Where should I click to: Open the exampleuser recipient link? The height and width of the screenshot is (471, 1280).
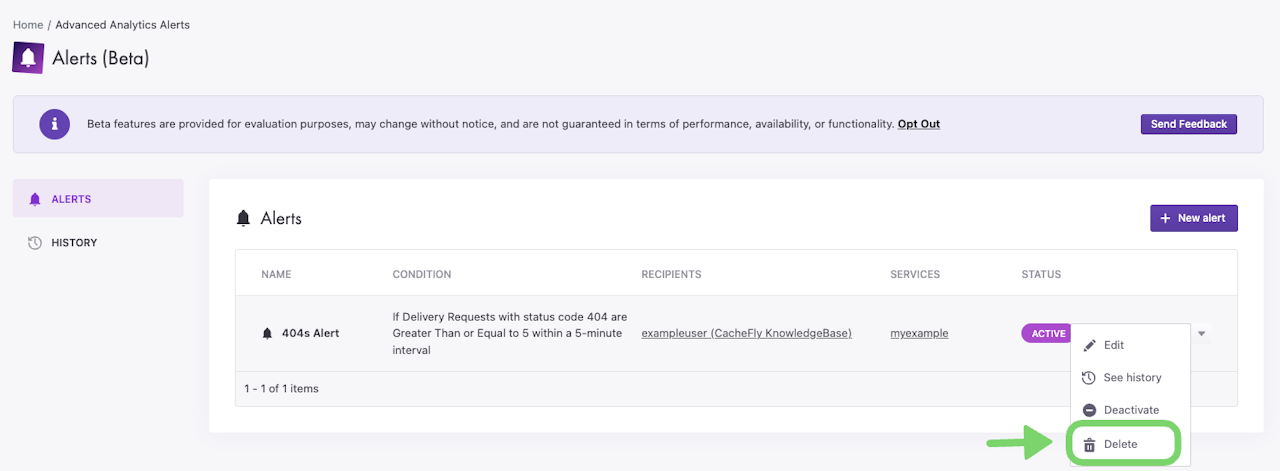coord(746,333)
